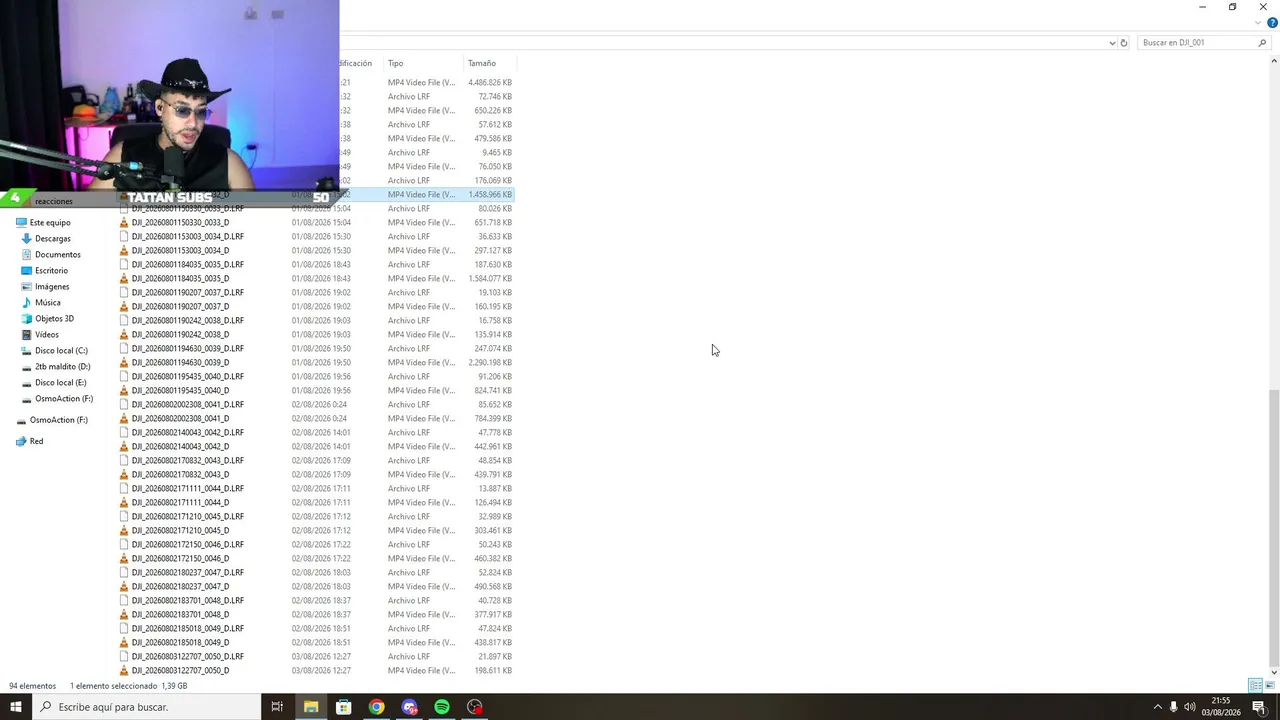
Task: Open the notification center icon
Action: 1260,707
